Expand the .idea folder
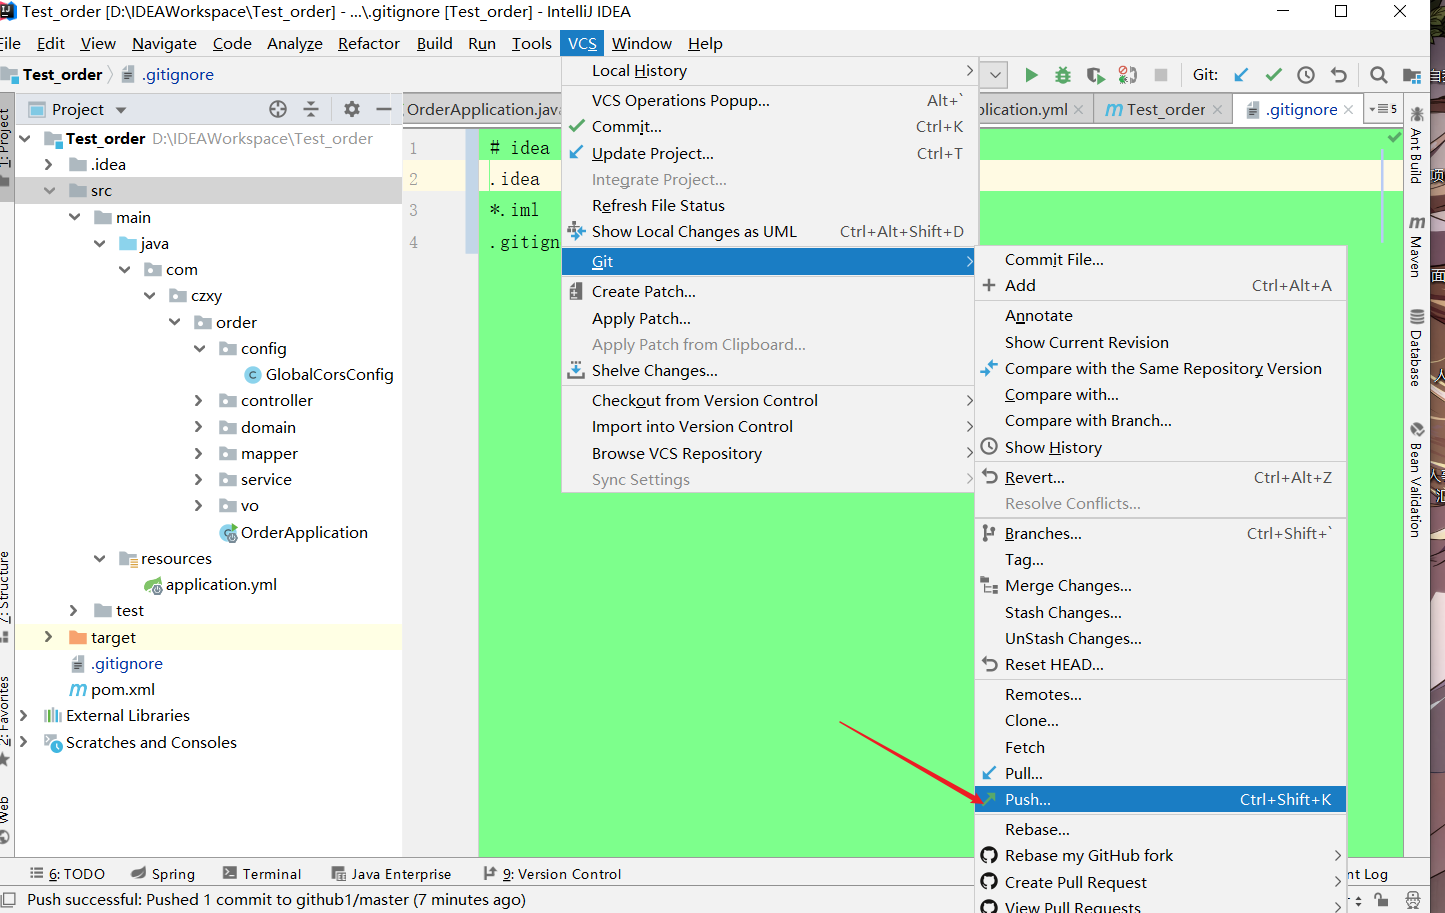The image size is (1445, 913). tap(48, 164)
